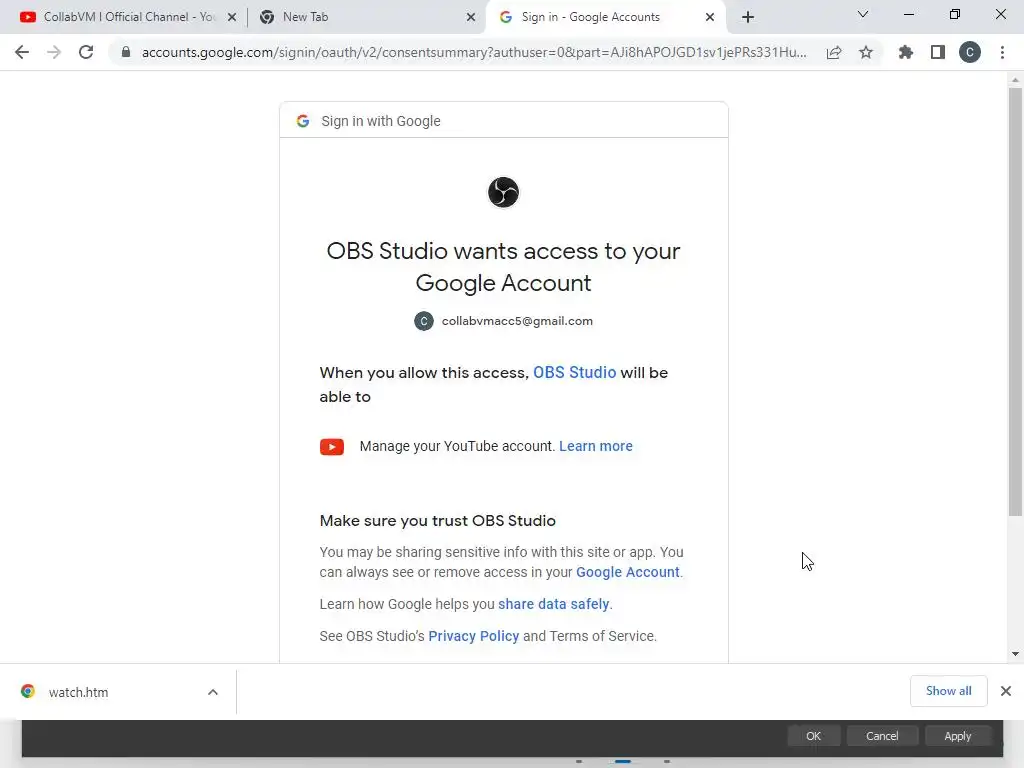Click the Sign in with Google header text

pyautogui.click(x=381, y=121)
